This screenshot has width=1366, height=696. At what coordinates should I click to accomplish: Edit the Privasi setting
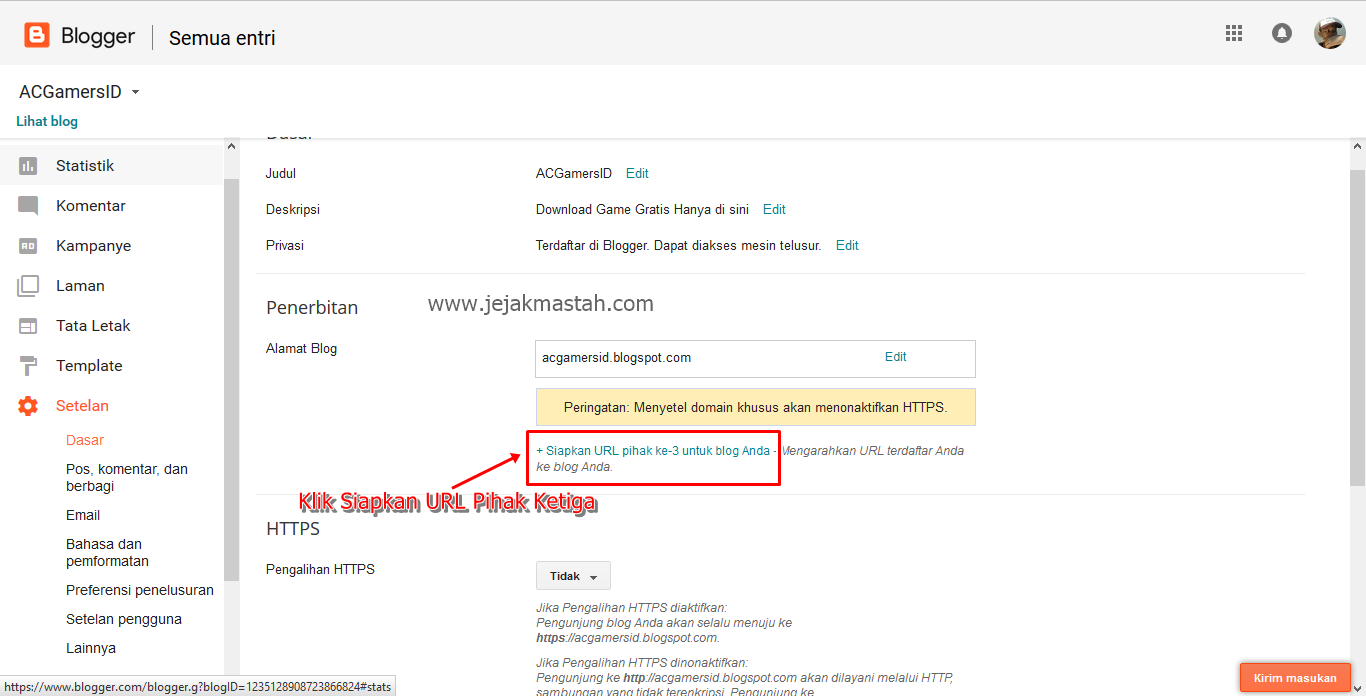(x=847, y=245)
